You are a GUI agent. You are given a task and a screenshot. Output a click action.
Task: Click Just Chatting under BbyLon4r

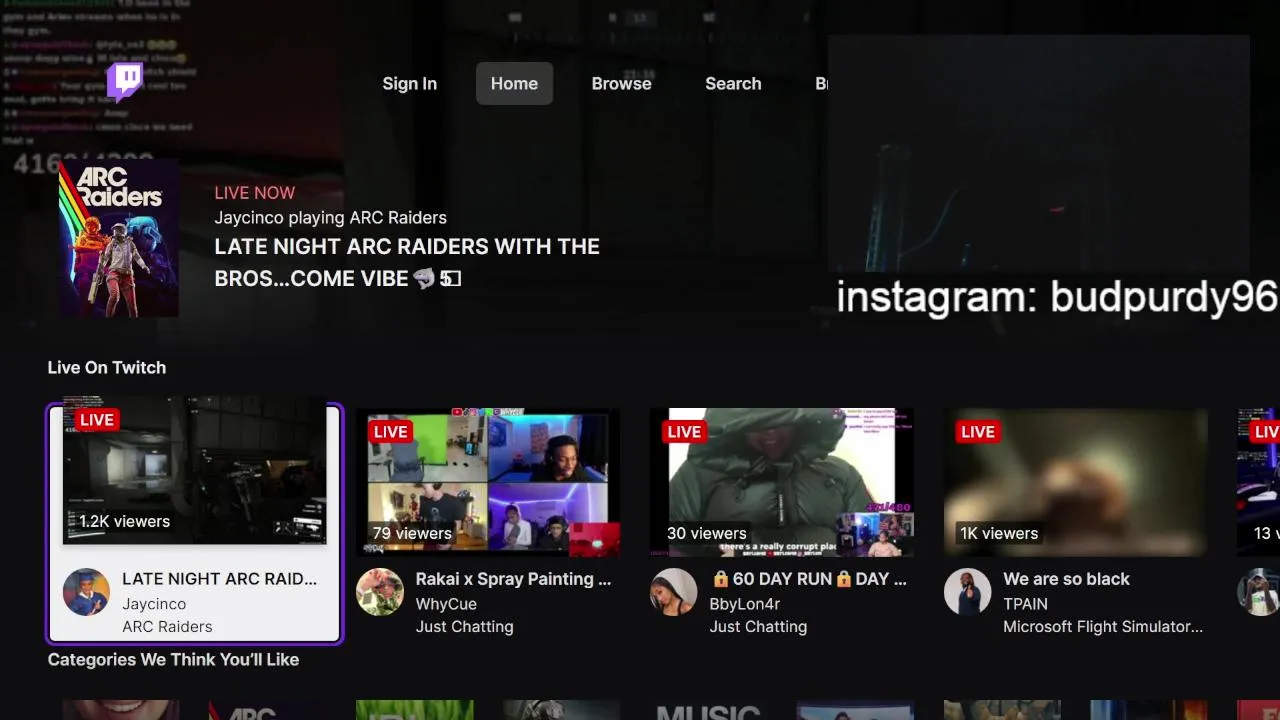point(758,627)
